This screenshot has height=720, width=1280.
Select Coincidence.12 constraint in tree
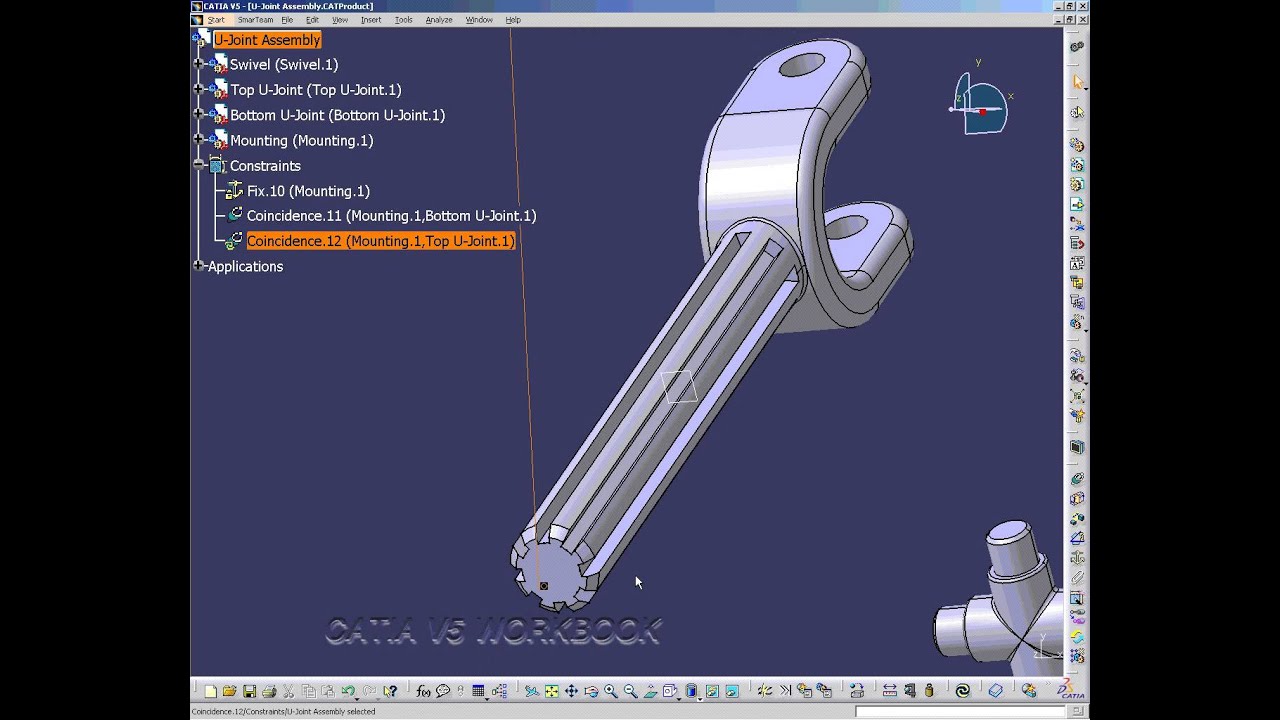[380, 241]
